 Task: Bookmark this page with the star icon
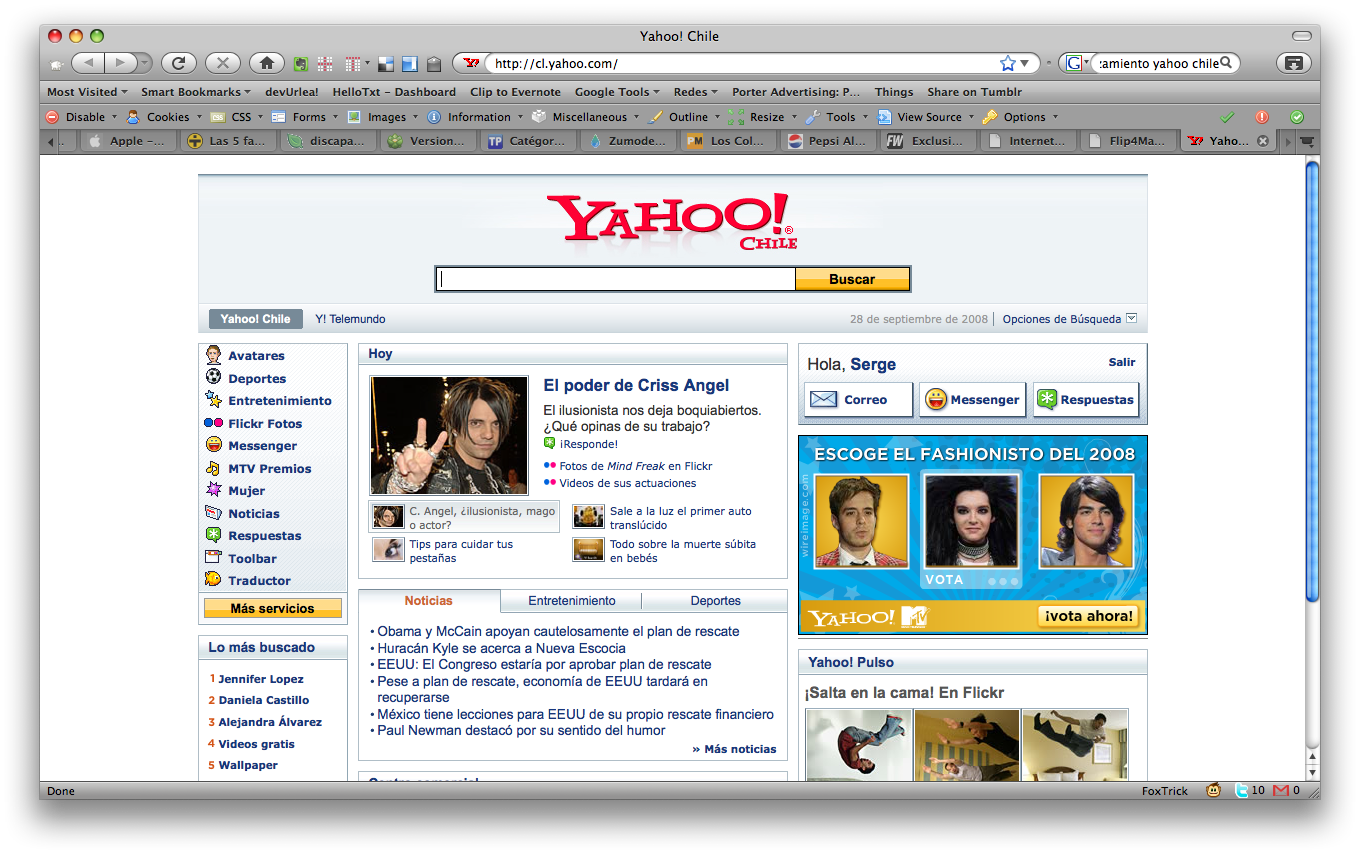click(1008, 63)
